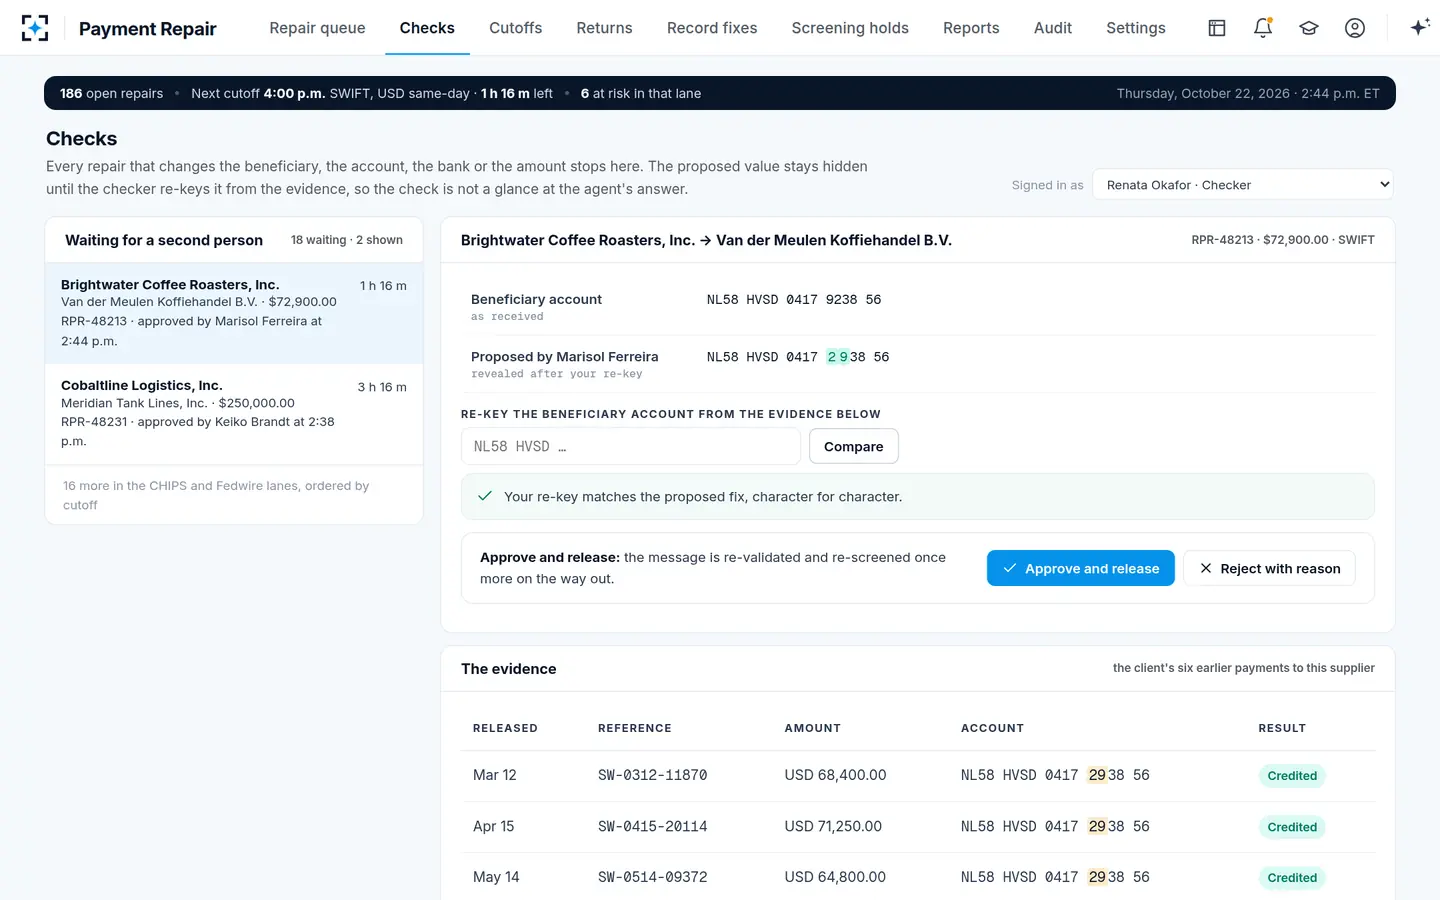Image resolution: width=1440 pixels, height=900 pixels.
Task: Click amount USD 71,250.00
Action: click(x=833, y=826)
